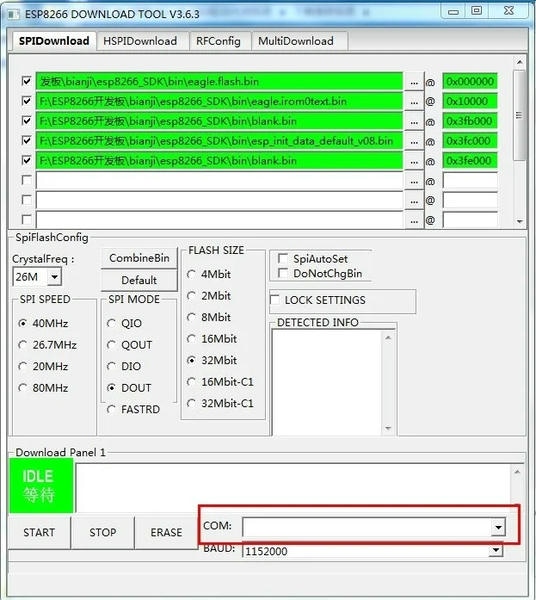
Task: Select 80MHz SPI speed
Action: (23, 388)
